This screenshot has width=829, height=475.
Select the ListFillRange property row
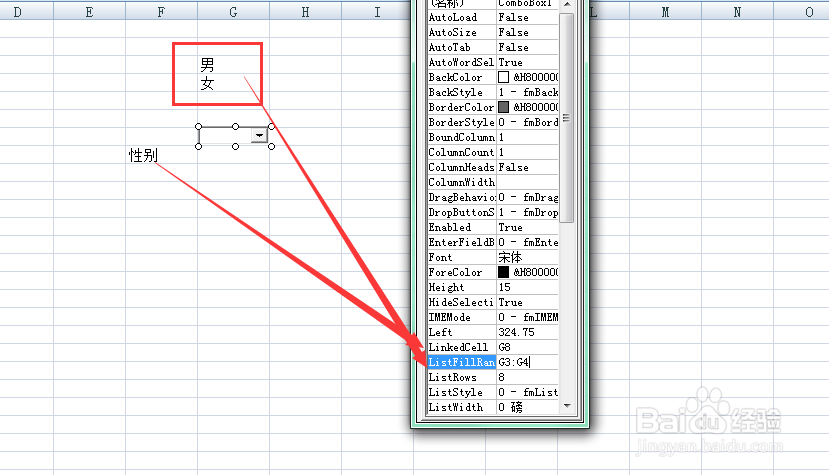tap(493, 362)
